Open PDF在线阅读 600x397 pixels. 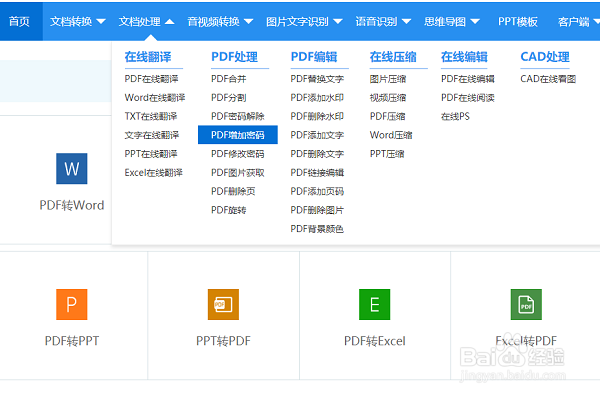[x=468, y=98]
